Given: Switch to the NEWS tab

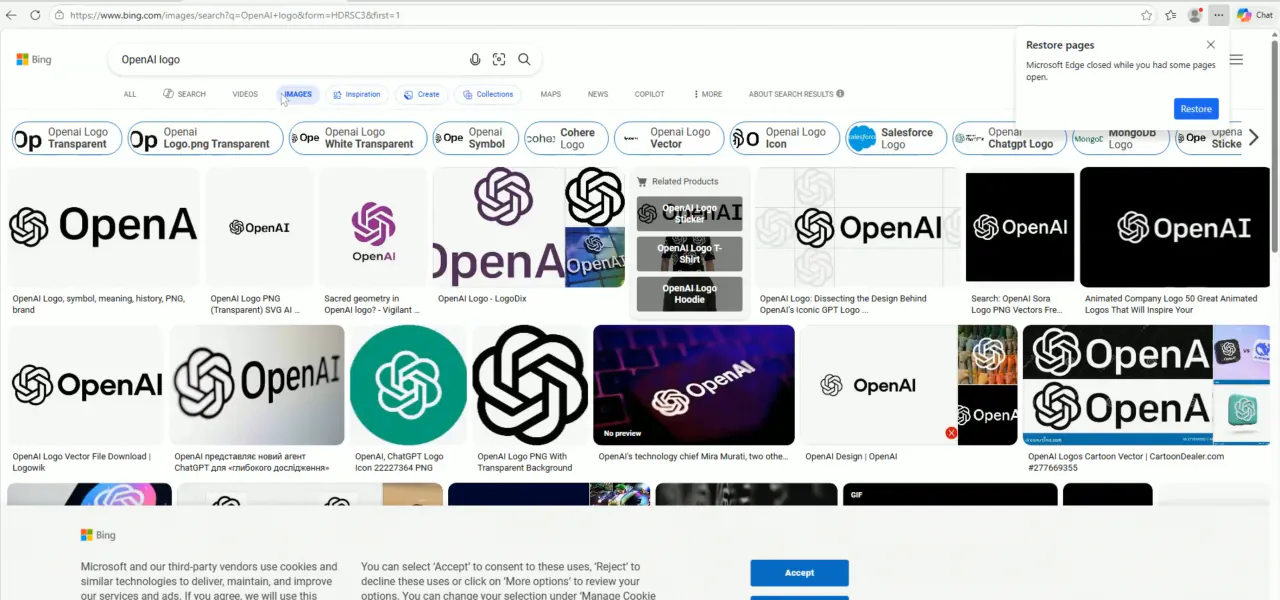Looking at the screenshot, I should pyautogui.click(x=597, y=94).
